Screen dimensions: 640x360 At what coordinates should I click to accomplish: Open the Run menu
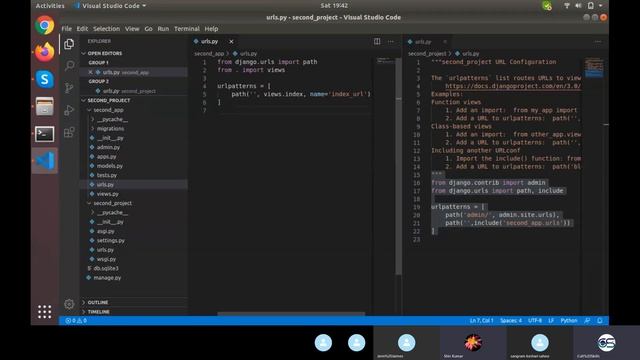click(163, 29)
